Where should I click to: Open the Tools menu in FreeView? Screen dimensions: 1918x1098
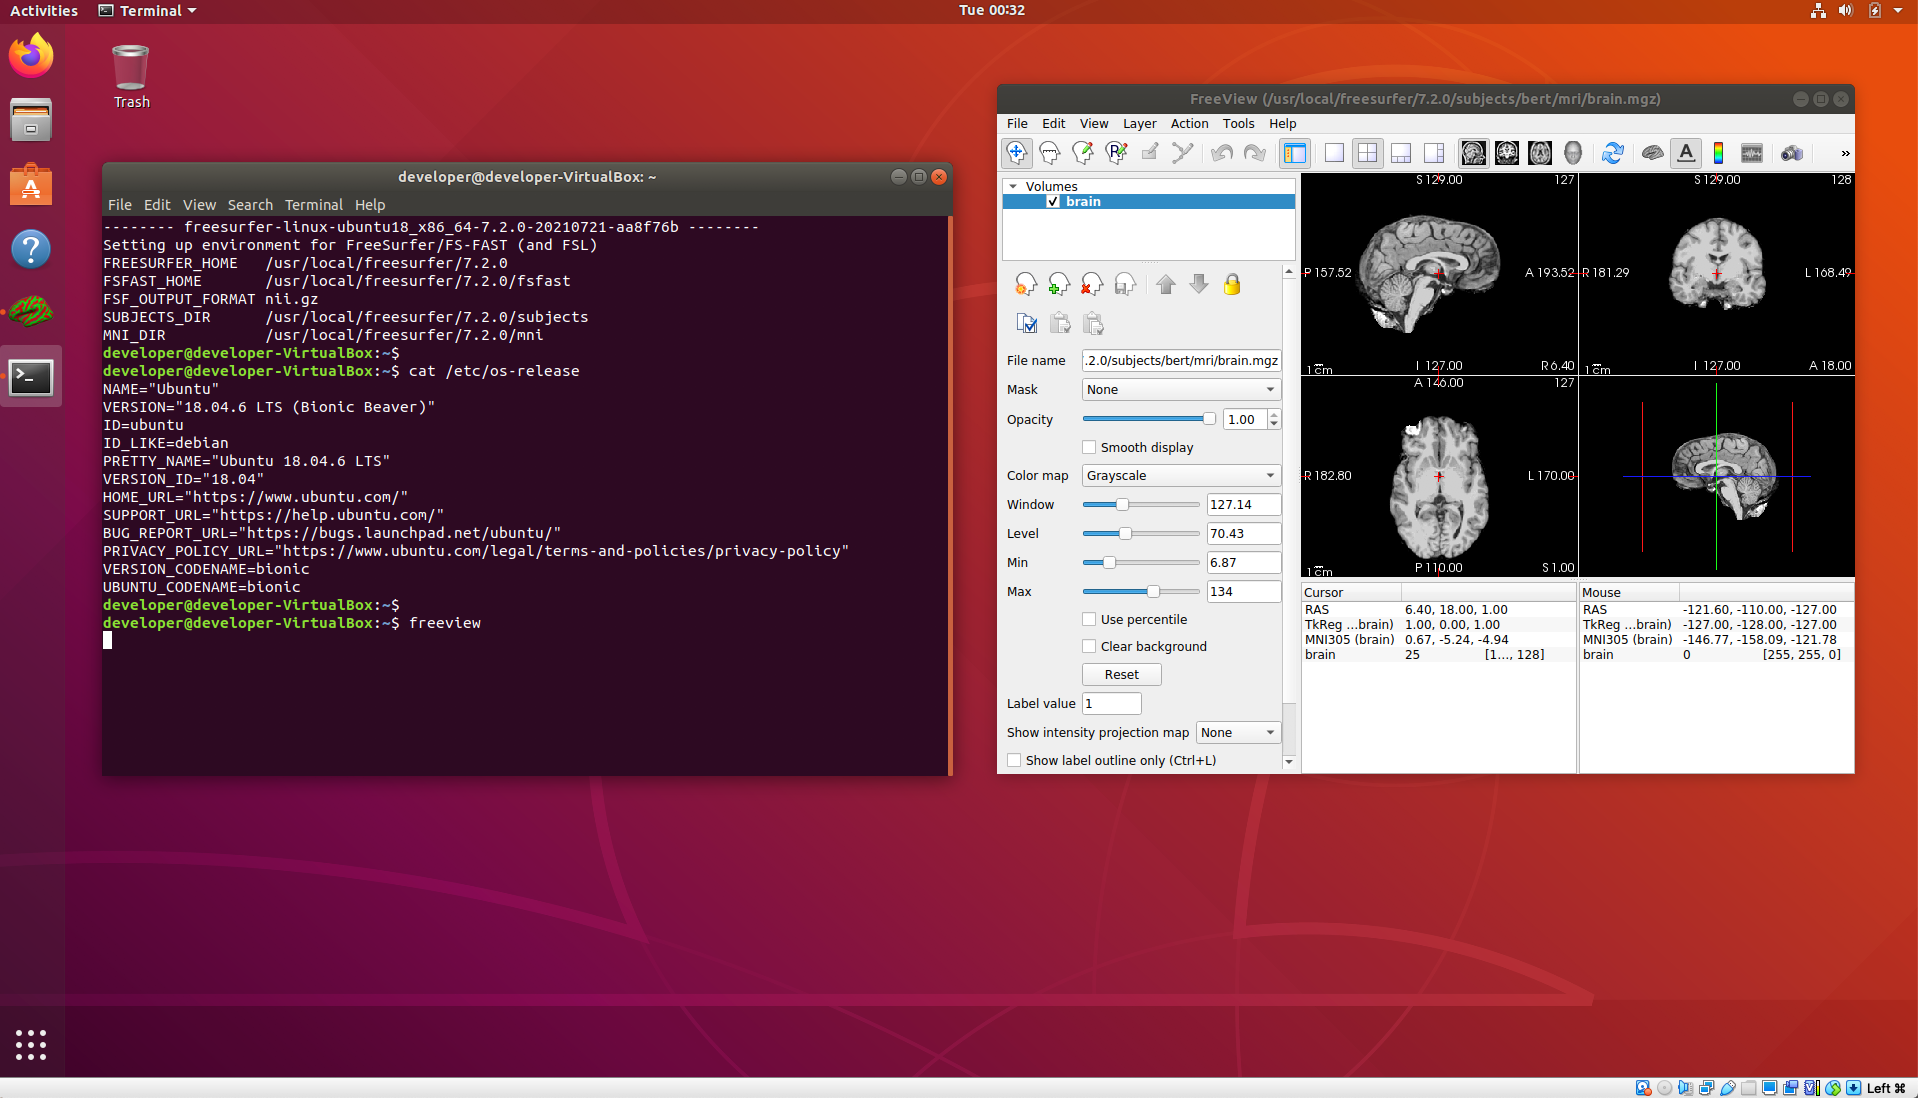[1237, 124]
